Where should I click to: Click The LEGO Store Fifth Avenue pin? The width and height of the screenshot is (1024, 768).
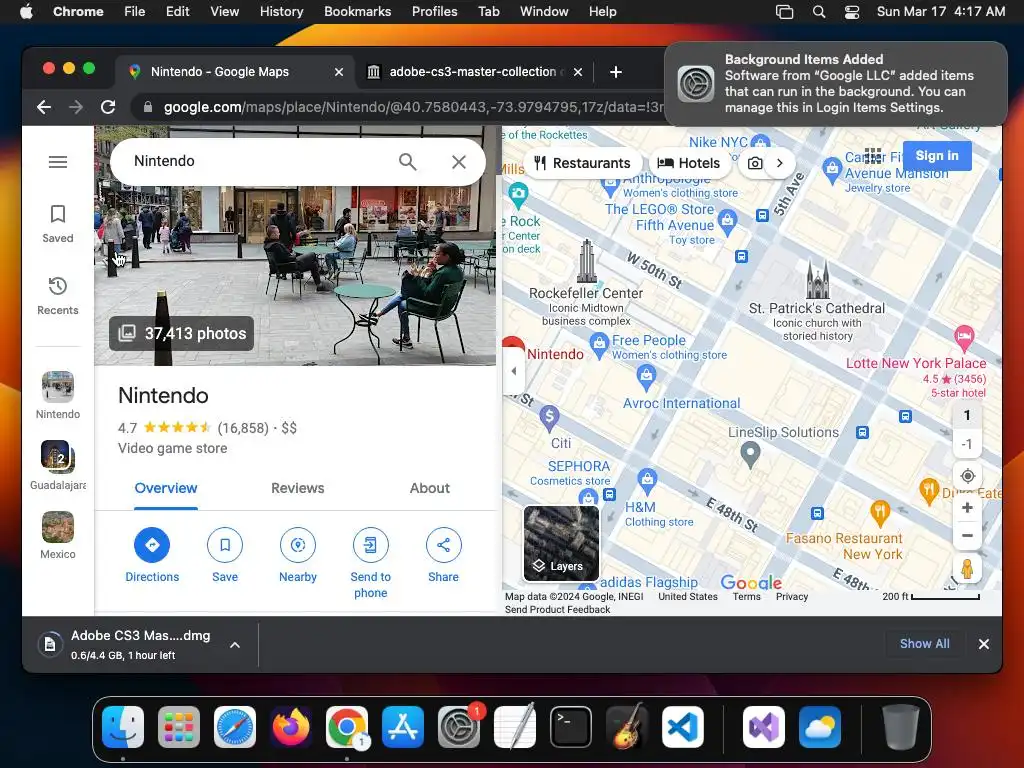click(727, 221)
